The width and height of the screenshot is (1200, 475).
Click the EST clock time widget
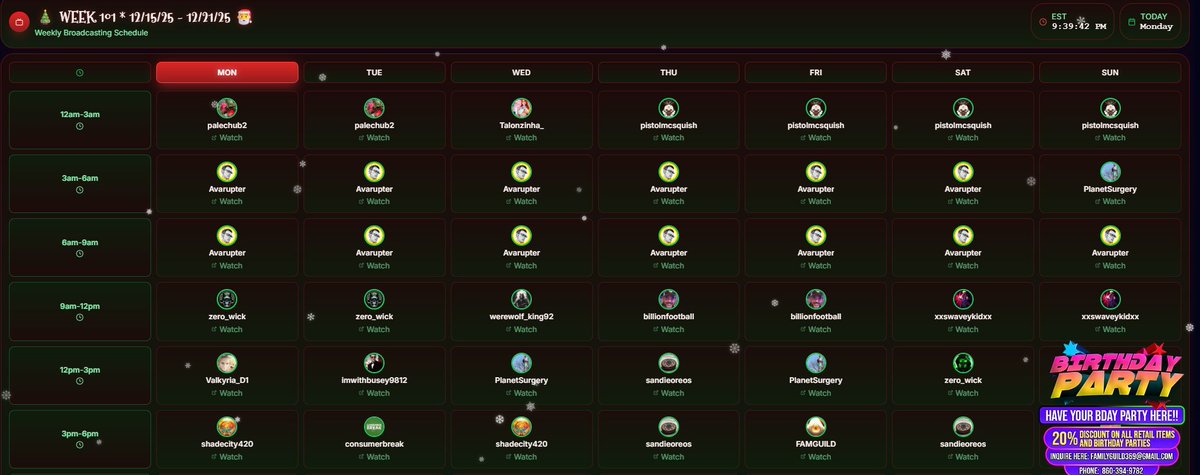pos(1073,22)
